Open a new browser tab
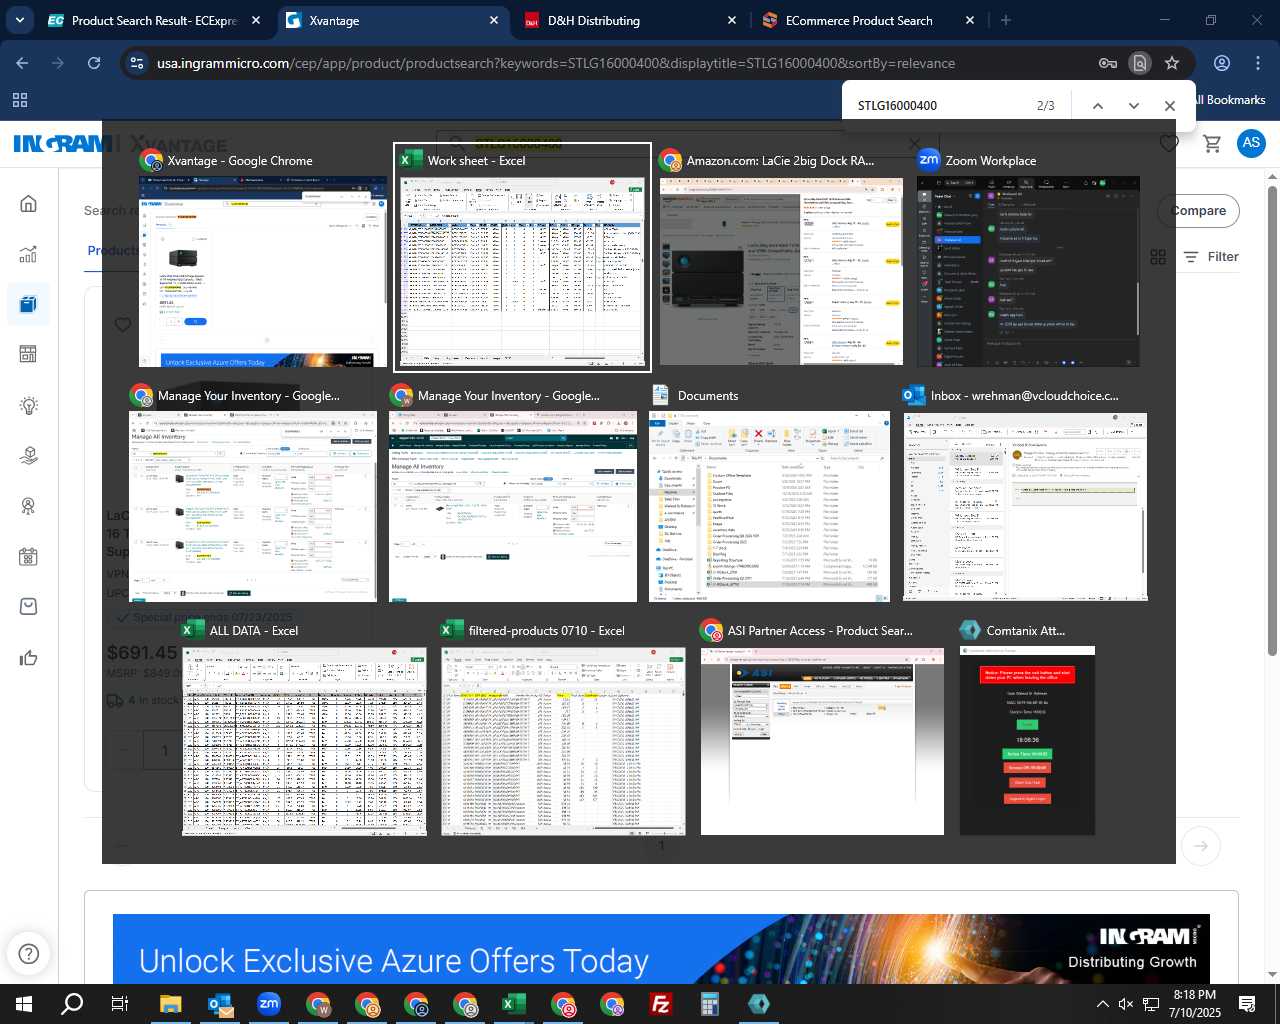Viewport: 1280px width, 1024px height. (x=1006, y=20)
